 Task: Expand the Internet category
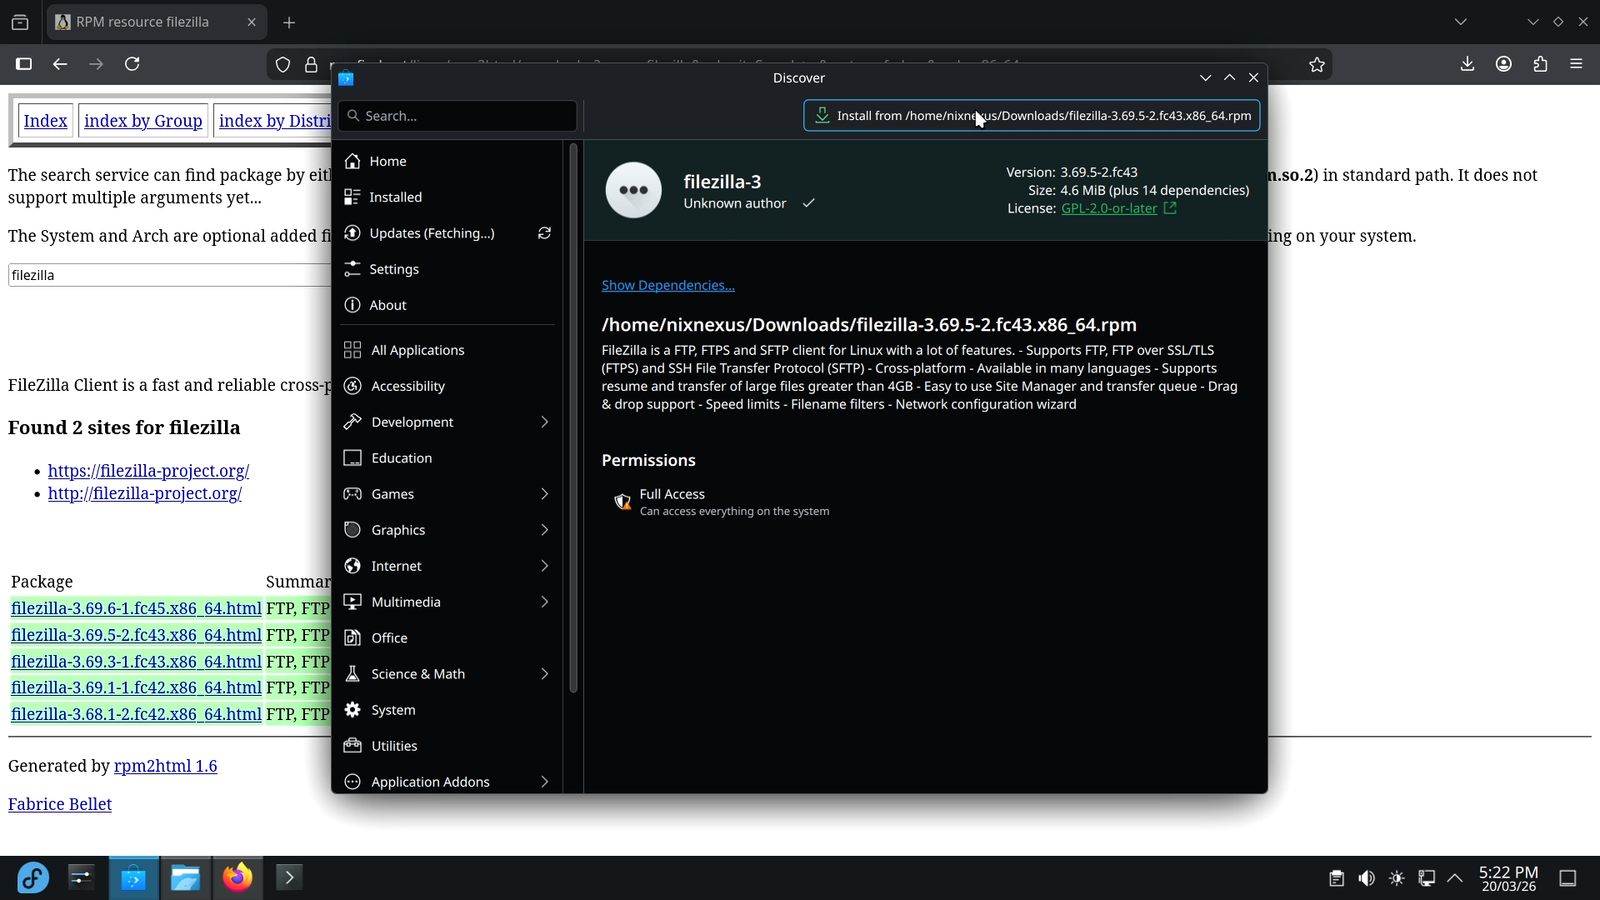(544, 566)
